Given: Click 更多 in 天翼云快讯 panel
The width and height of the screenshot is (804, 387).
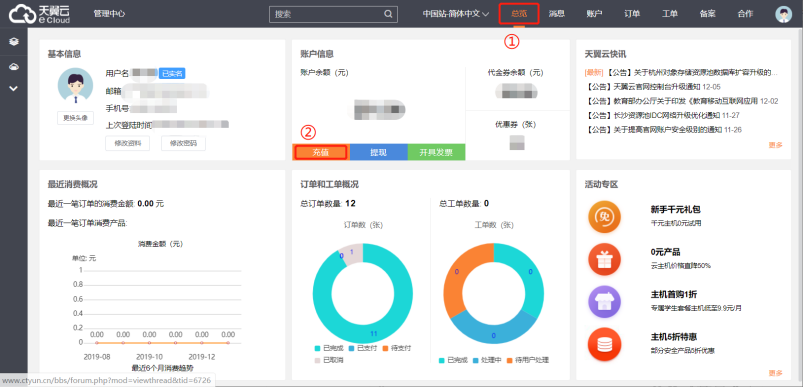Looking at the screenshot, I should (x=775, y=145).
